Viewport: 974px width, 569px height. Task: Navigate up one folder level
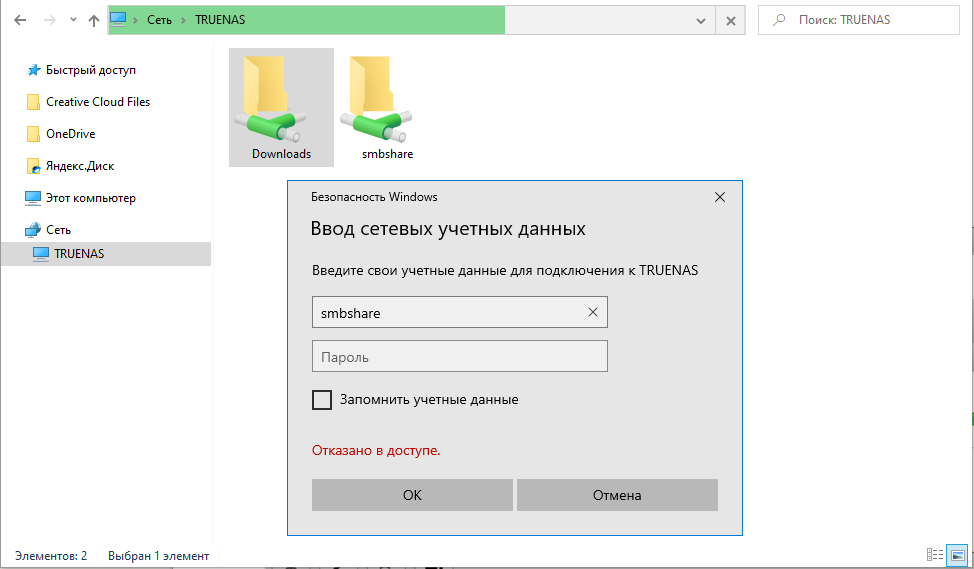[x=94, y=20]
